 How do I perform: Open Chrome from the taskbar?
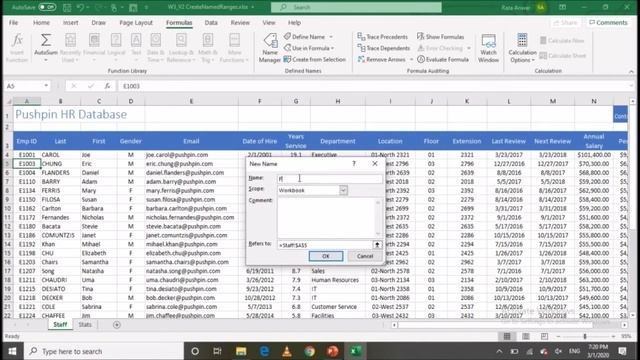coord(310,351)
